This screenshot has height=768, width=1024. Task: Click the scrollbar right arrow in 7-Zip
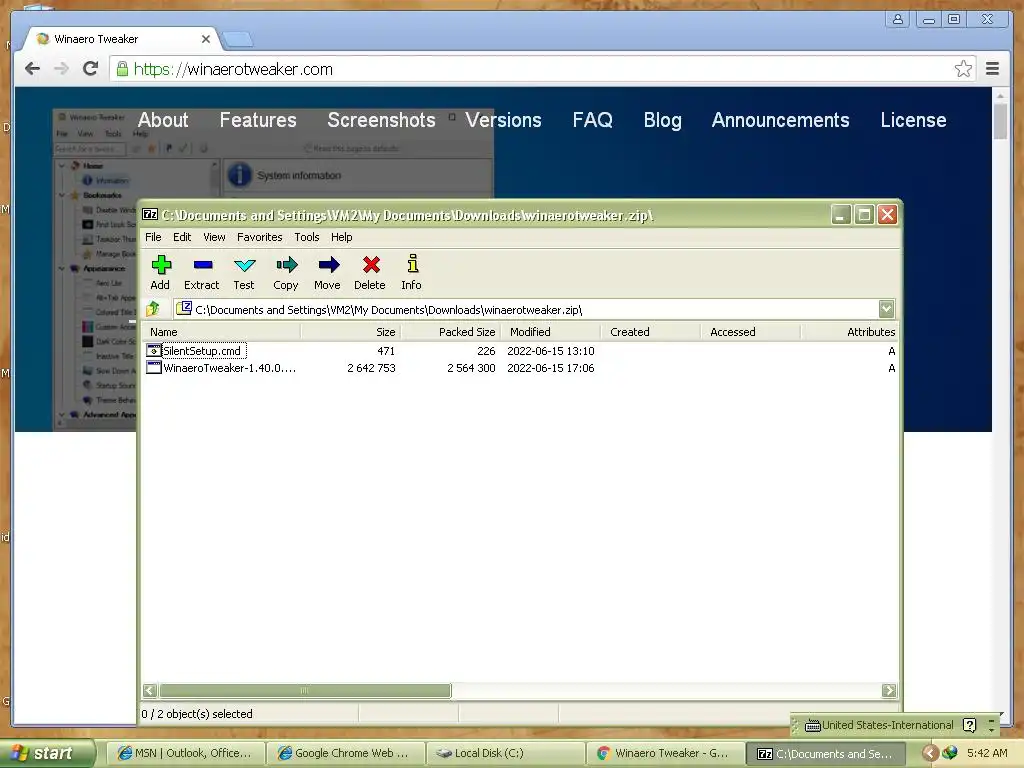889,690
